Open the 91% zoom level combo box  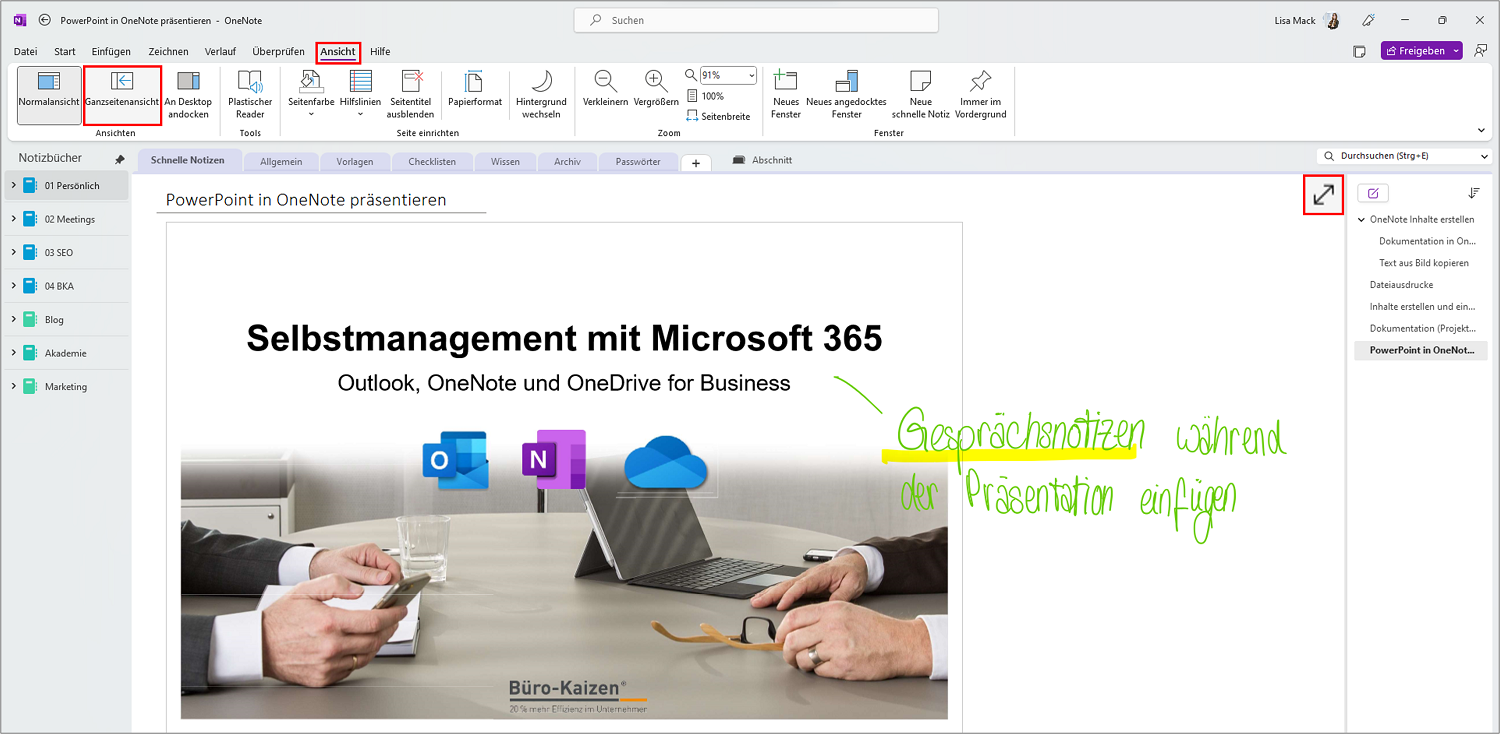(728, 76)
